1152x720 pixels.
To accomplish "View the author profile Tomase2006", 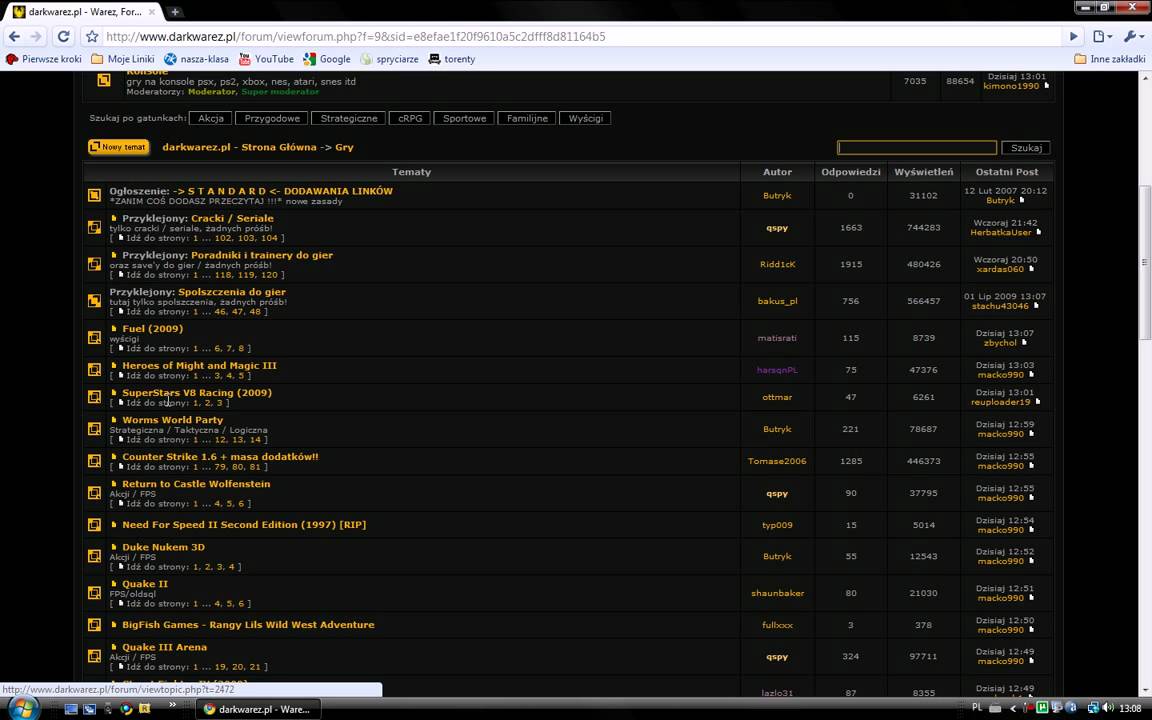I will 777,461.
